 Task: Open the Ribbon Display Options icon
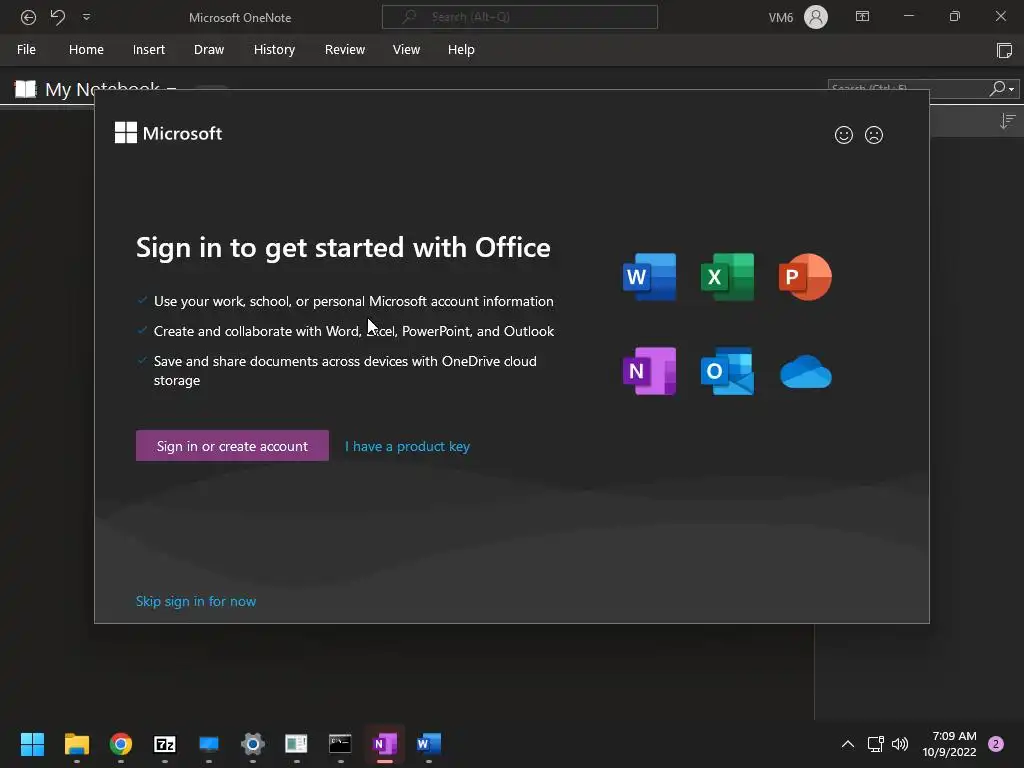coord(862,16)
